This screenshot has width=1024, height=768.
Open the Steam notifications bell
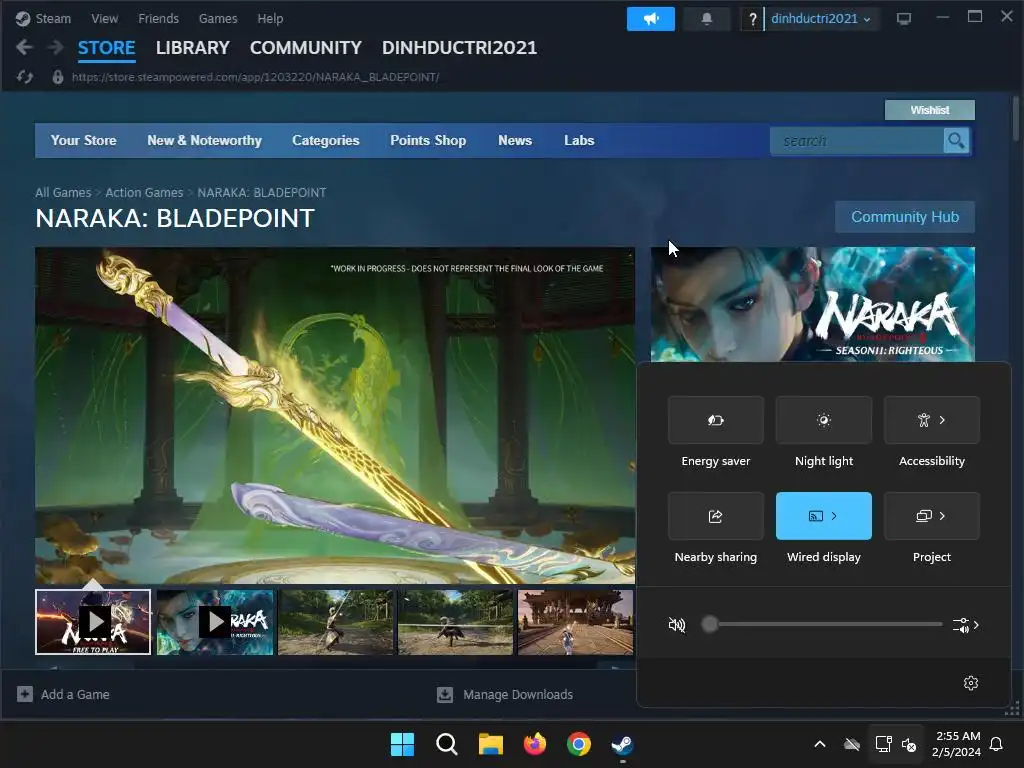tap(707, 19)
